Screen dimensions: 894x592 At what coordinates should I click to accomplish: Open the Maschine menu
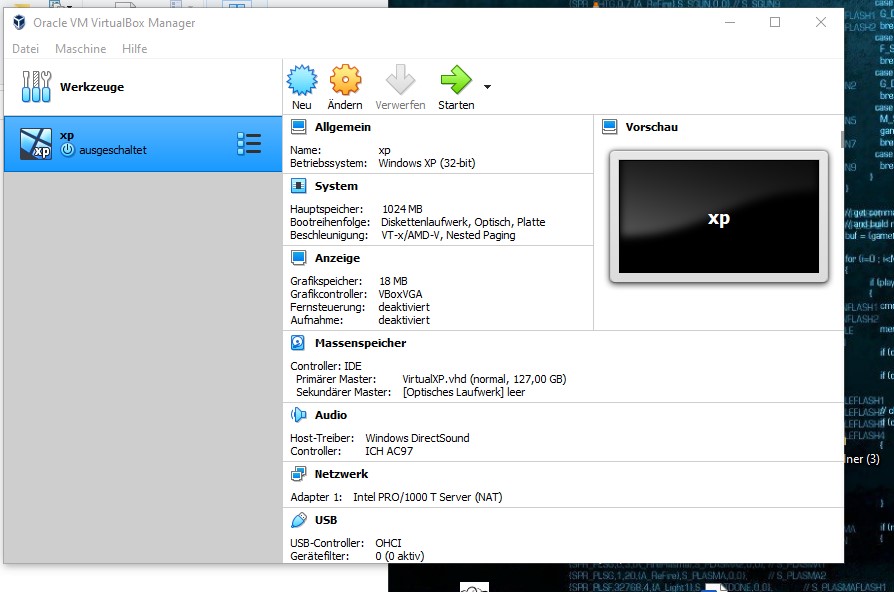pos(80,49)
